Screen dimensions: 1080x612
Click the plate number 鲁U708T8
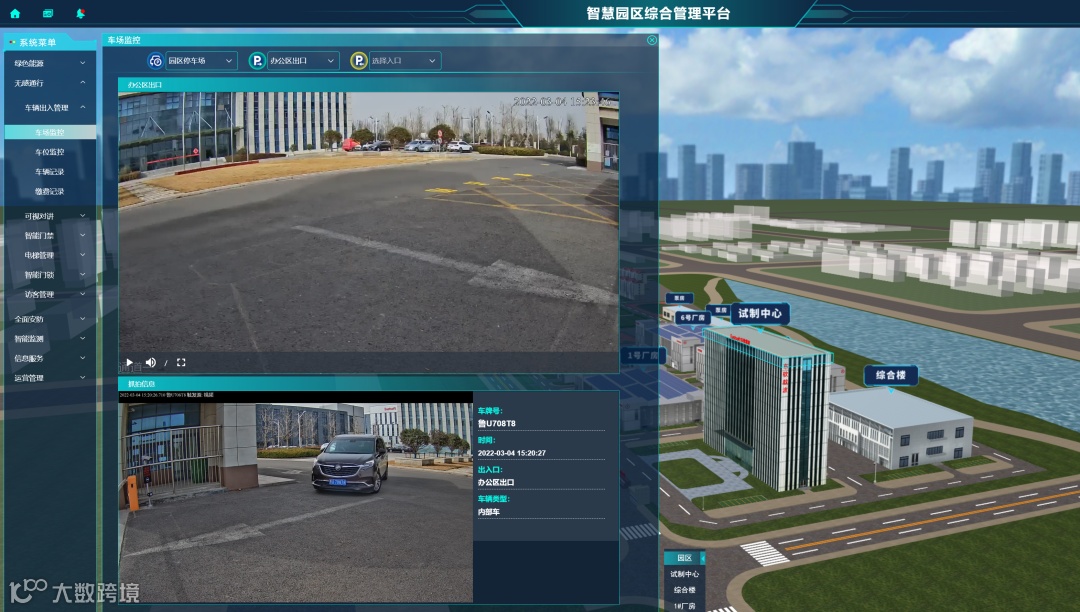click(497, 423)
